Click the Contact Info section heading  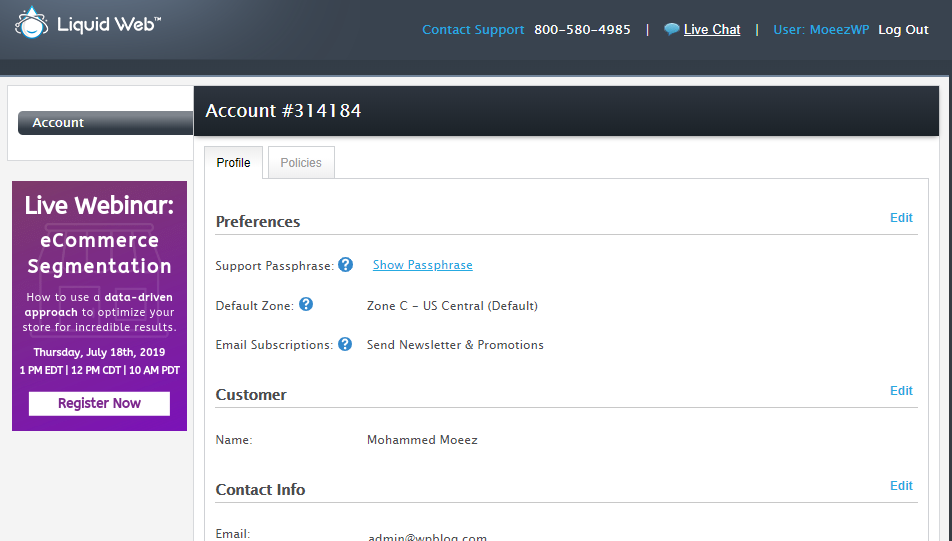(260, 489)
